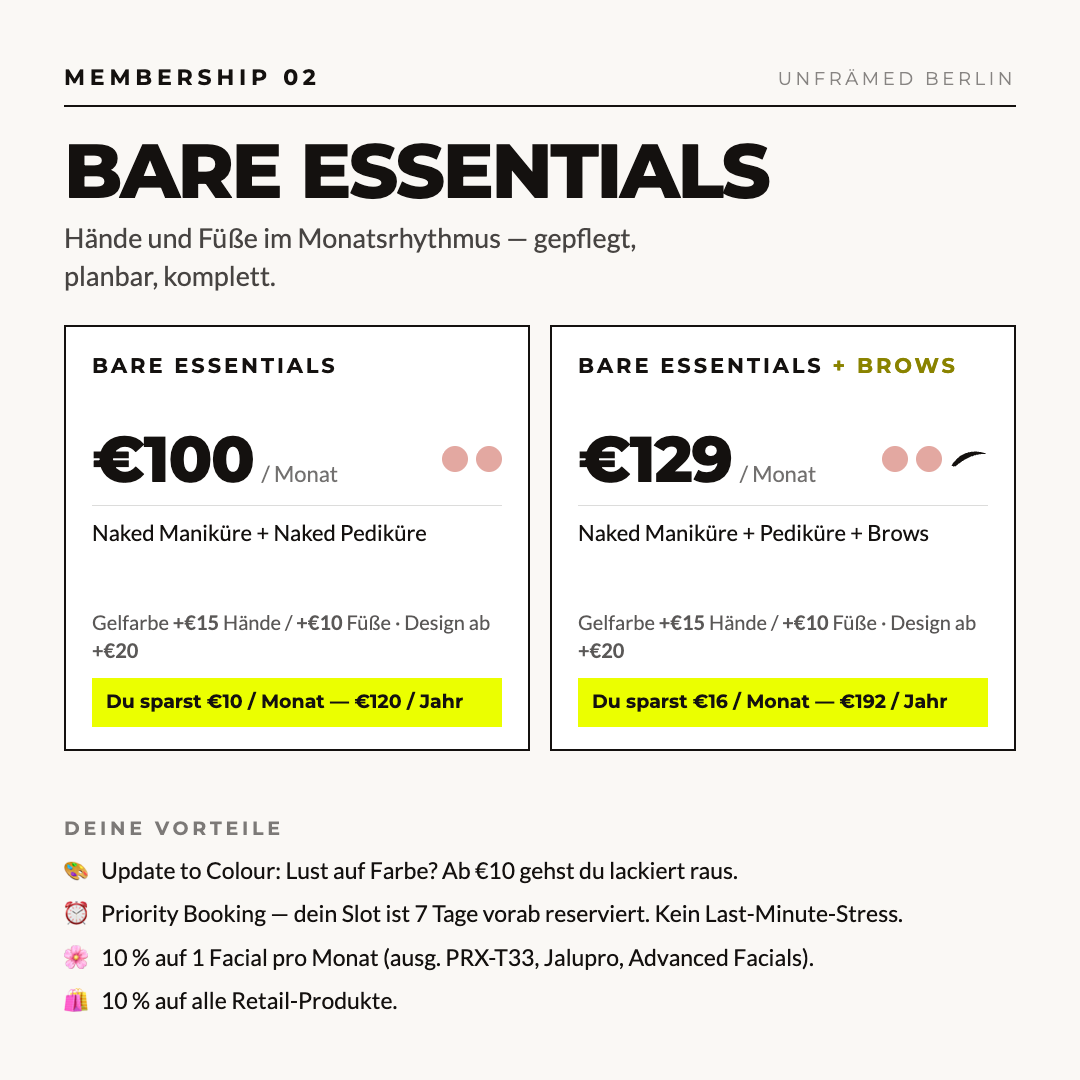The image size is (1080, 1080).
Task: Click the Priority Booking benefit line
Action: click(x=501, y=914)
